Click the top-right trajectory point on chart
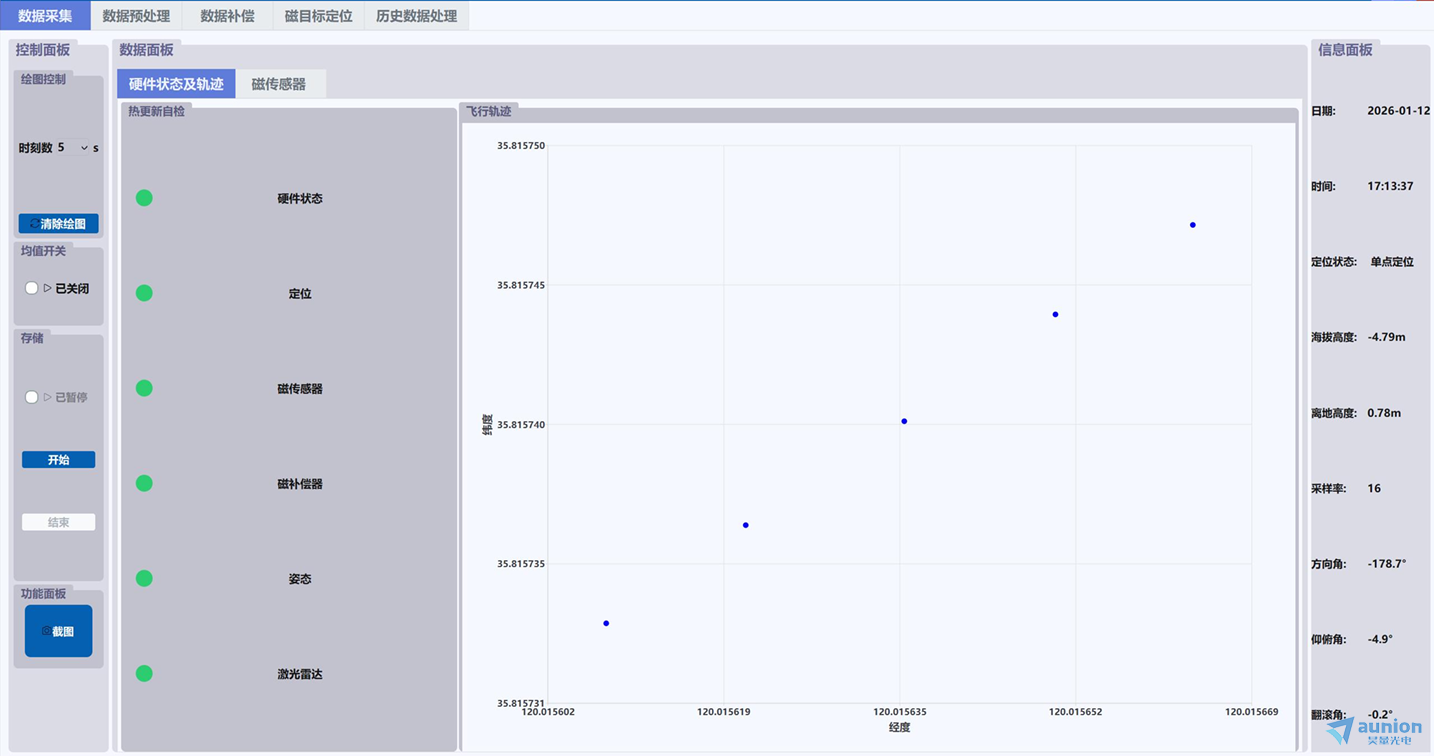The width and height of the screenshot is (1434, 756). point(1193,225)
